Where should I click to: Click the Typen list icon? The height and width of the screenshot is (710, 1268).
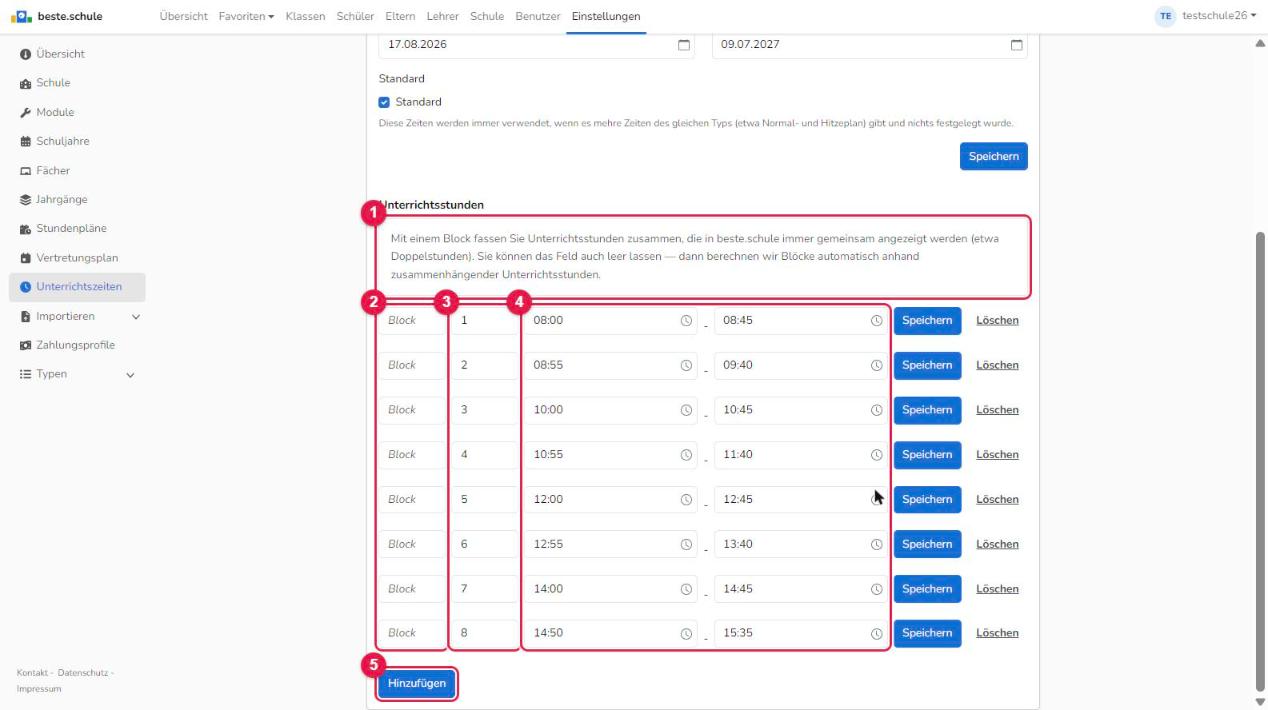click(25, 374)
